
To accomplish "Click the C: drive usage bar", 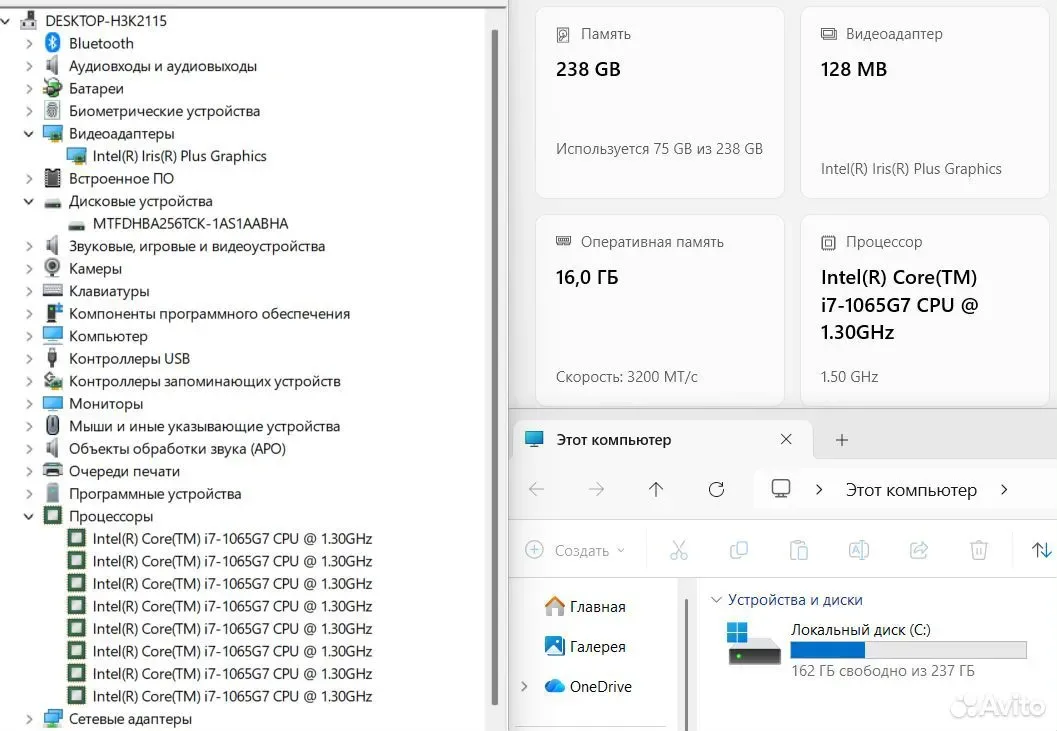I will click(908, 649).
